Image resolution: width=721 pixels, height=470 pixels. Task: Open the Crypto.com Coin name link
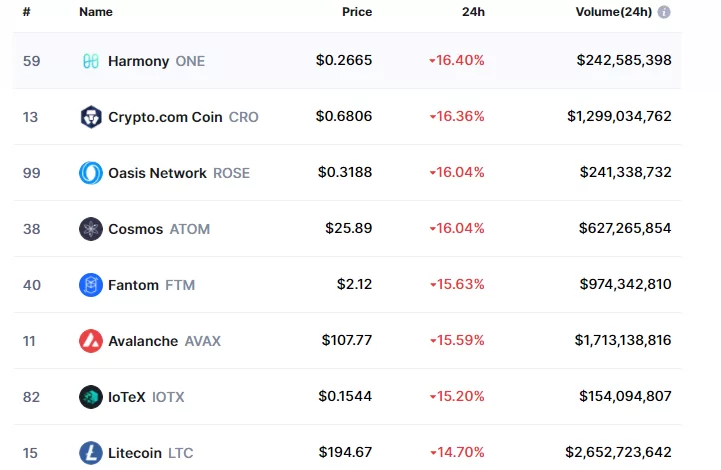[x=165, y=117]
